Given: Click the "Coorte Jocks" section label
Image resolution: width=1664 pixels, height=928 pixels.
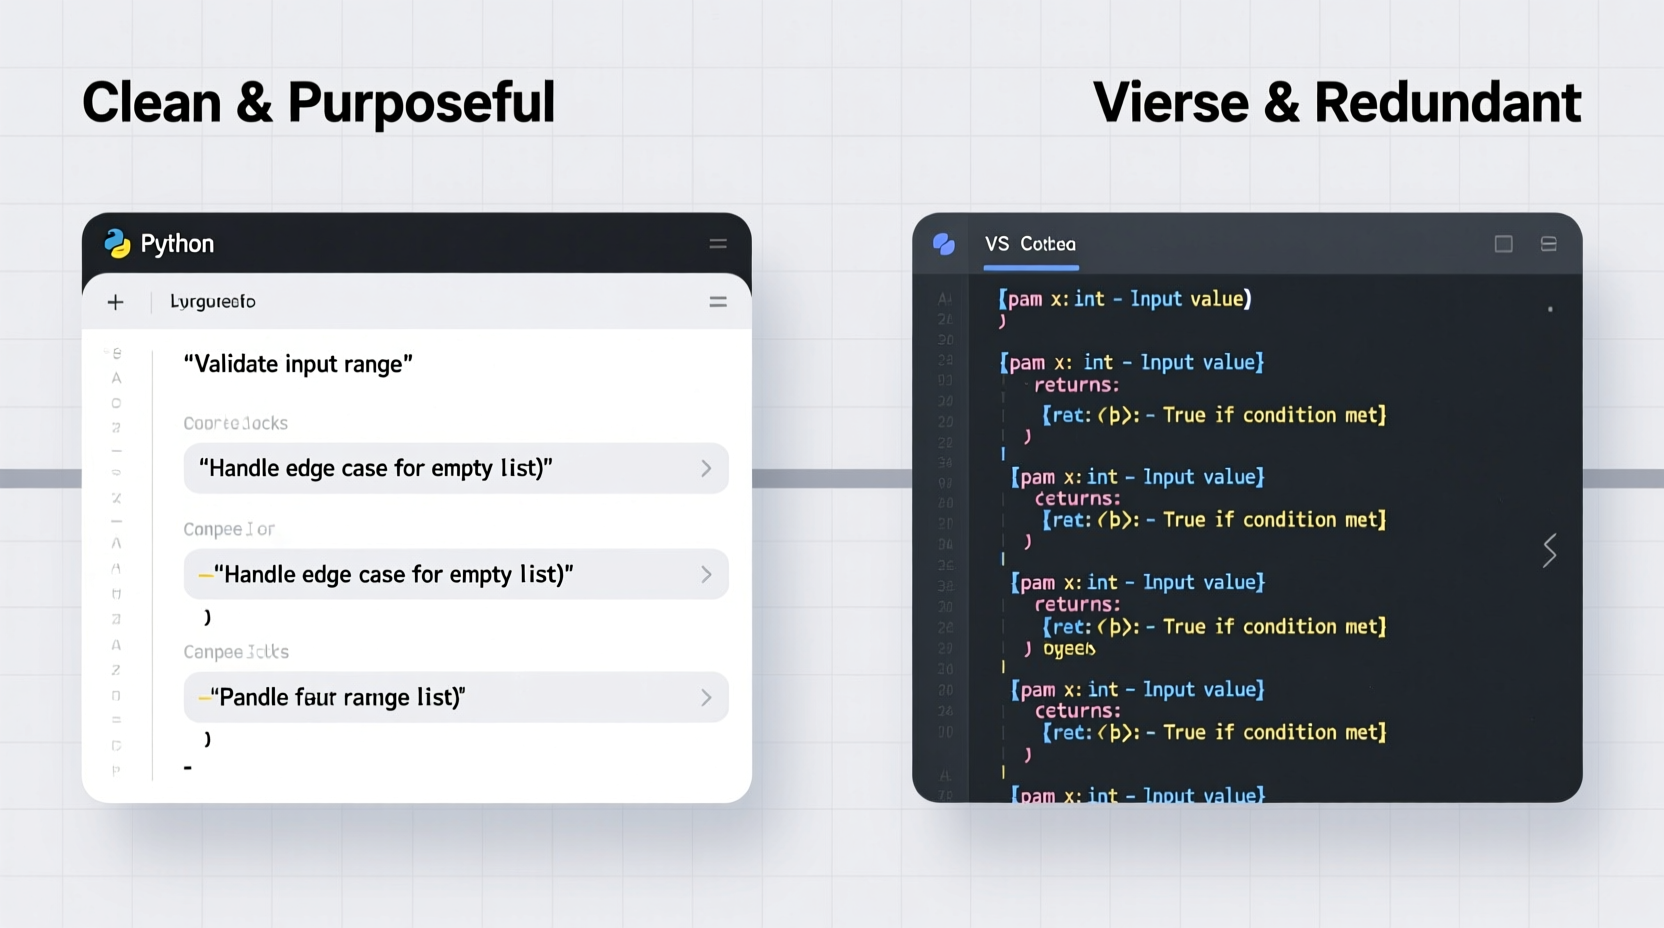Looking at the screenshot, I should coord(236,423).
